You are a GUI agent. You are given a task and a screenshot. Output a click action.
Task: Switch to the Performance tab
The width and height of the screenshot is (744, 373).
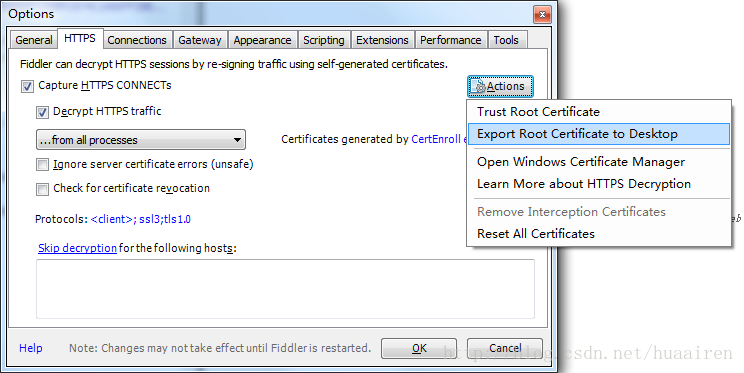point(451,40)
